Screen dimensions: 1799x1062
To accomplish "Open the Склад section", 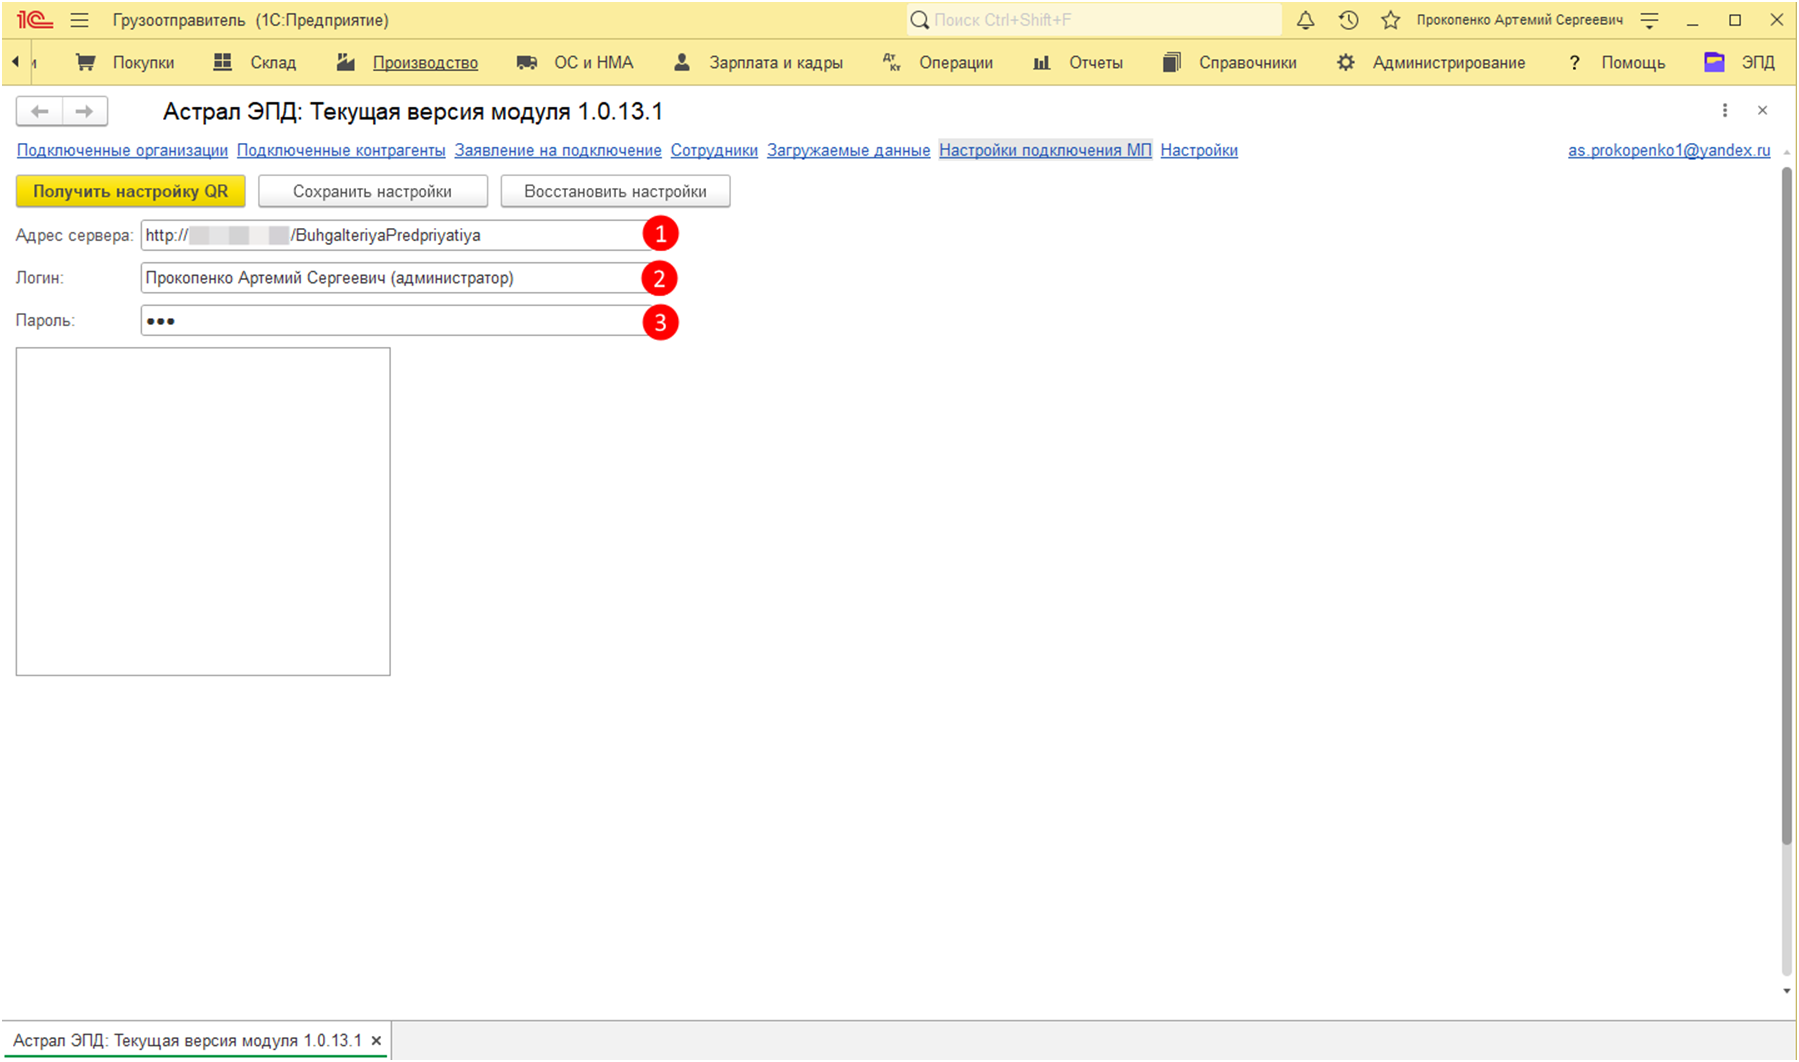I will coord(273,62).
